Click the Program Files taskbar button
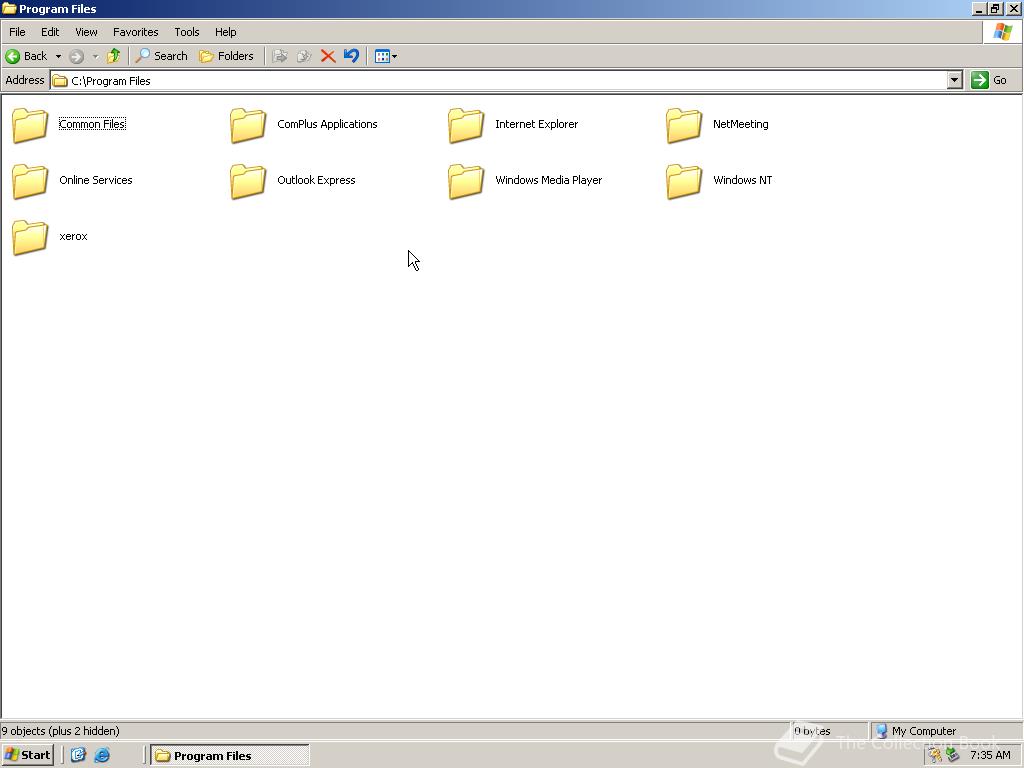The height and width of the screenshot is (768, 1024). click(230, 756)
